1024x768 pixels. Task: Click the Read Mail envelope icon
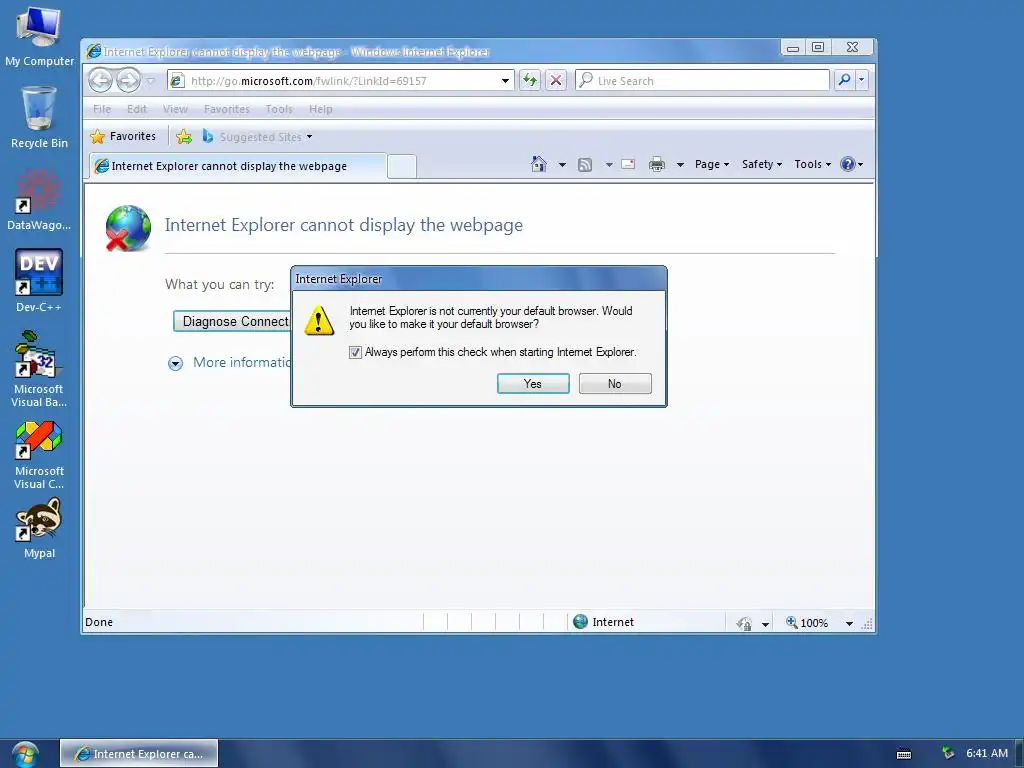coord(628,164)
